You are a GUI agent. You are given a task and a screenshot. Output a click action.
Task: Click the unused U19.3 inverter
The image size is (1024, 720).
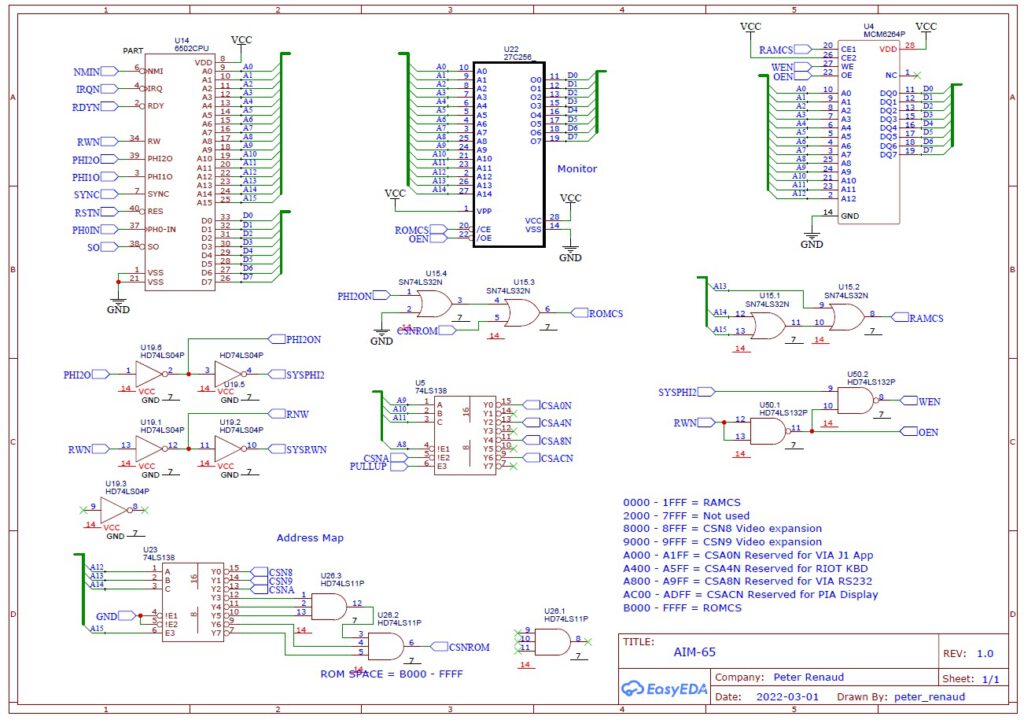pos(114,510)
